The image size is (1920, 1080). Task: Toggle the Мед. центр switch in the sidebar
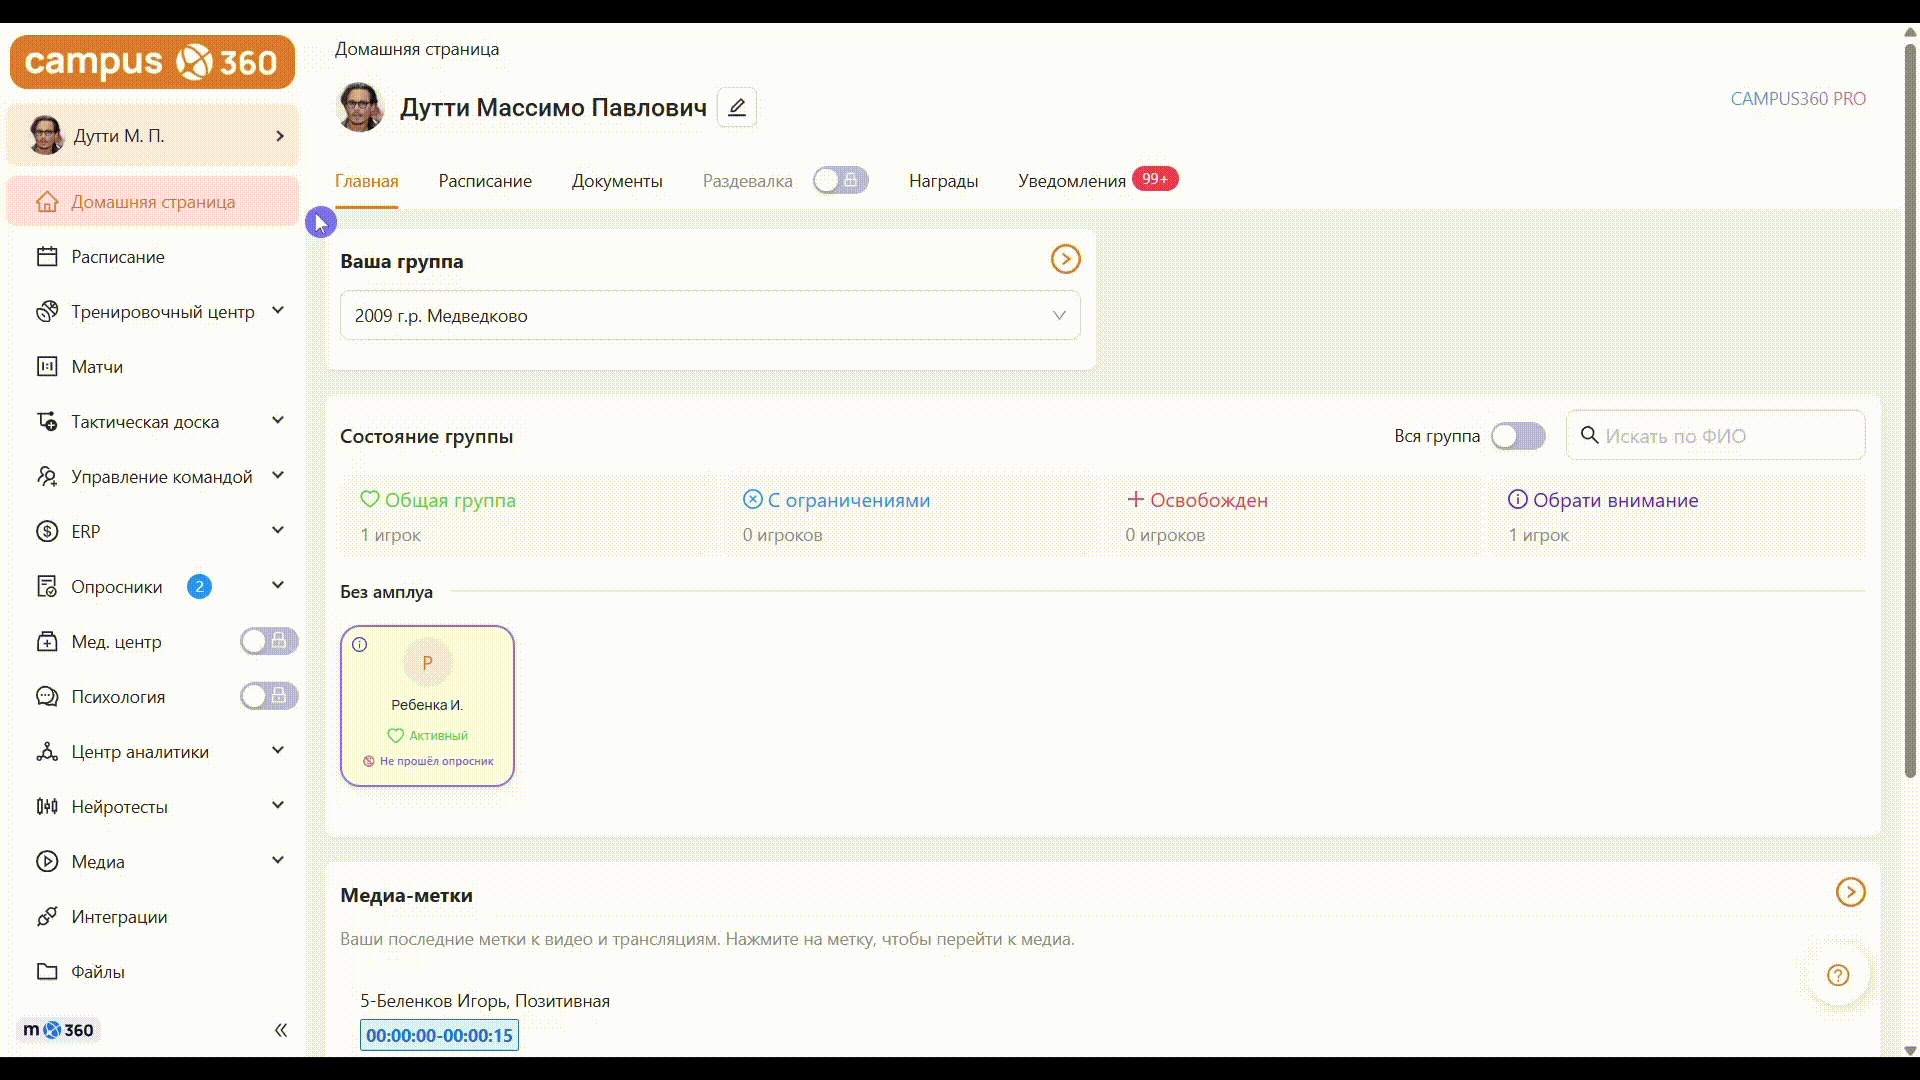(x=268, y=641)
